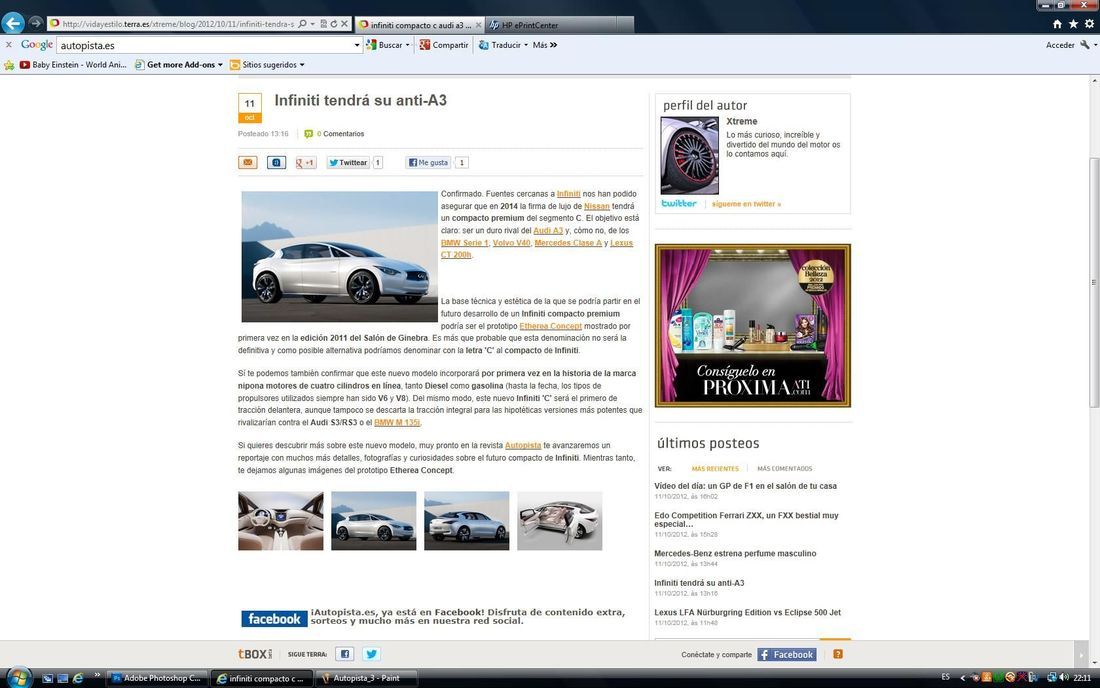Open the BMW M 135i link

(x=397, y=422)
